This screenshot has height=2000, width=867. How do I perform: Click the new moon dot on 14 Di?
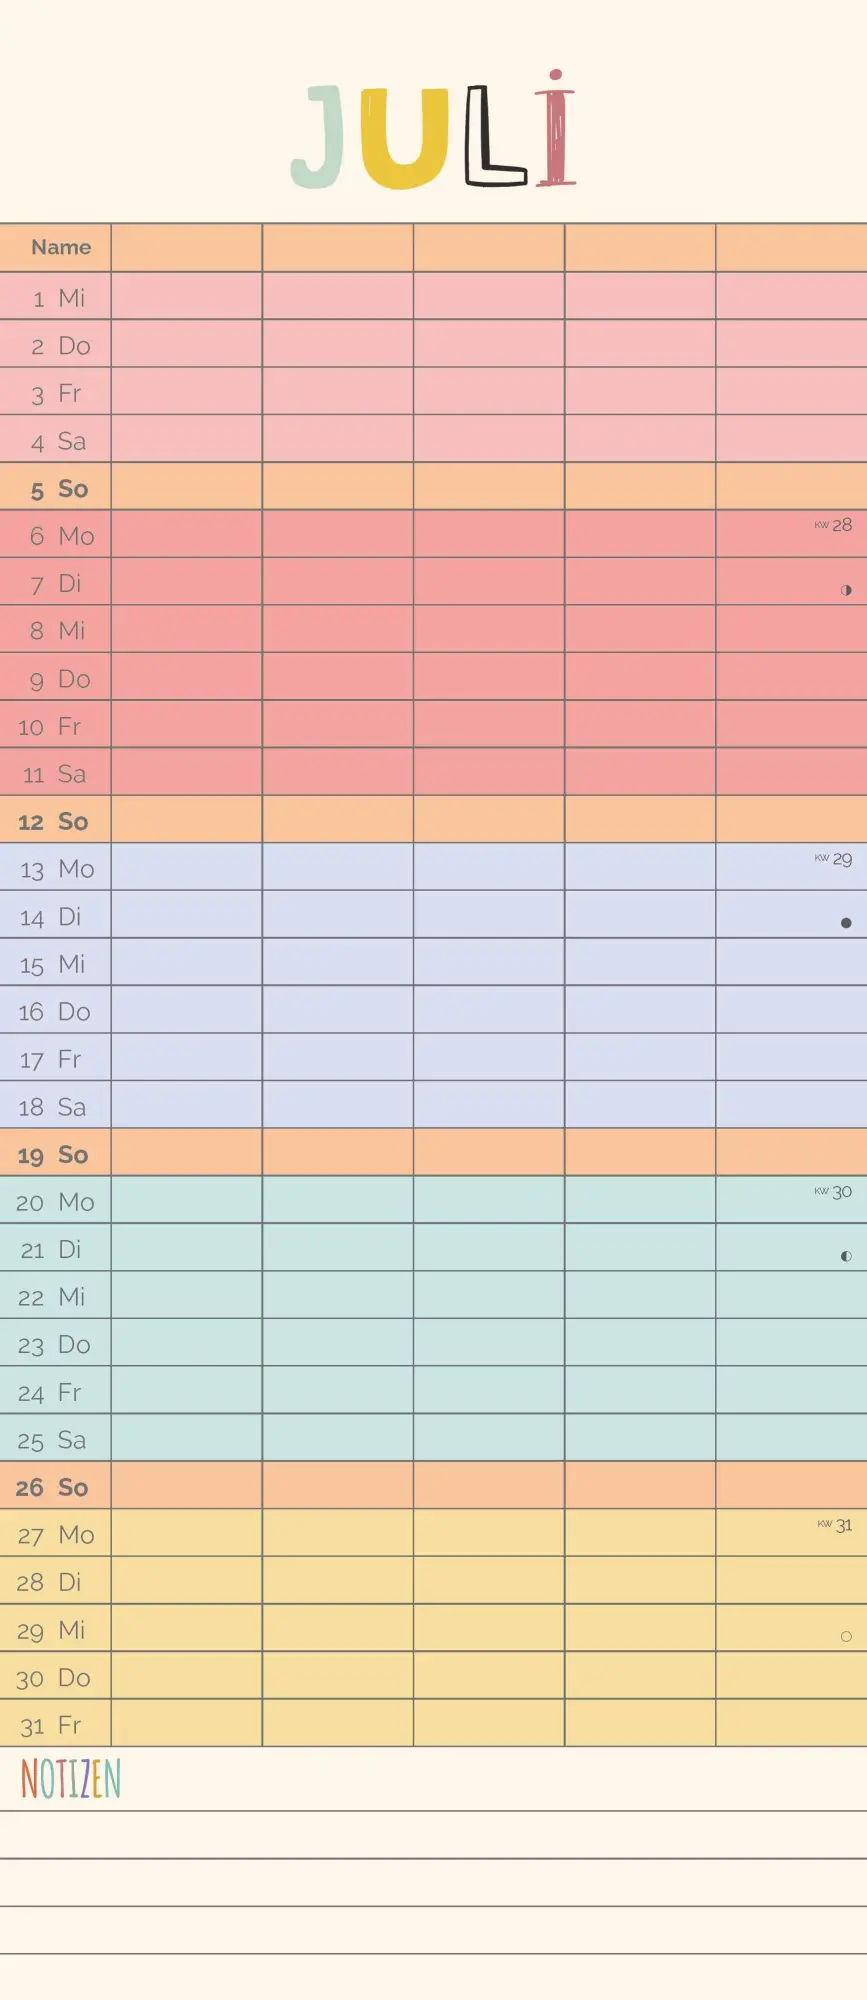(846, 923)
